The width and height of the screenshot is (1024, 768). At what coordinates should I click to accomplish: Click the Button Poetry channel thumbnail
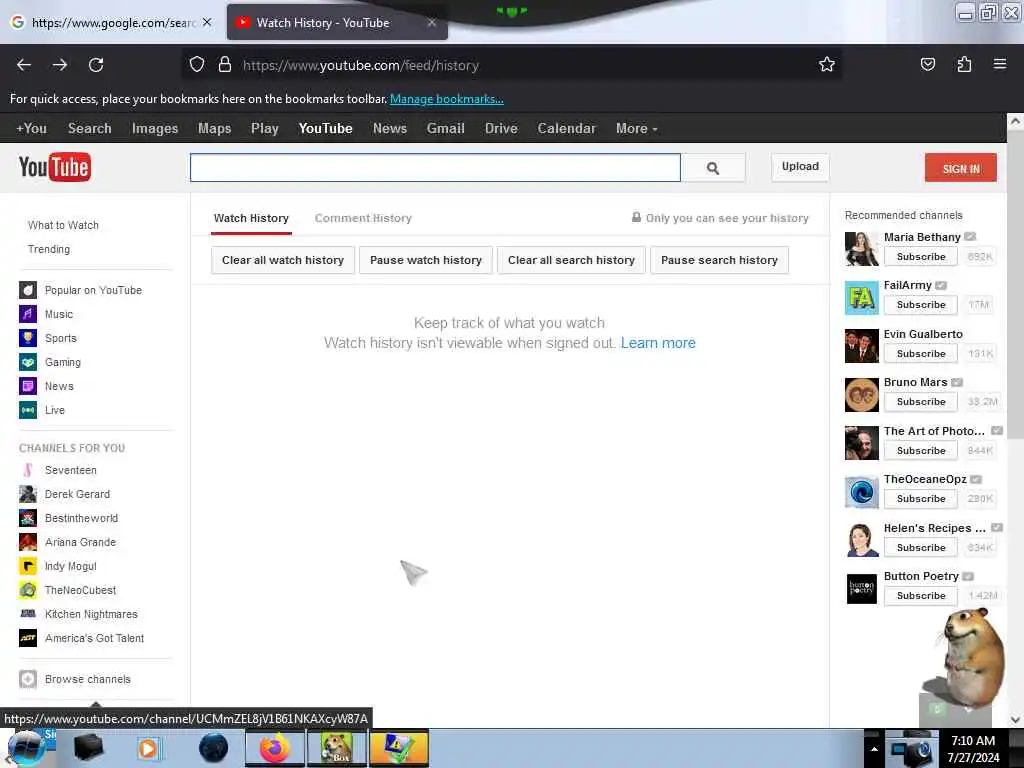click(861, 588)
